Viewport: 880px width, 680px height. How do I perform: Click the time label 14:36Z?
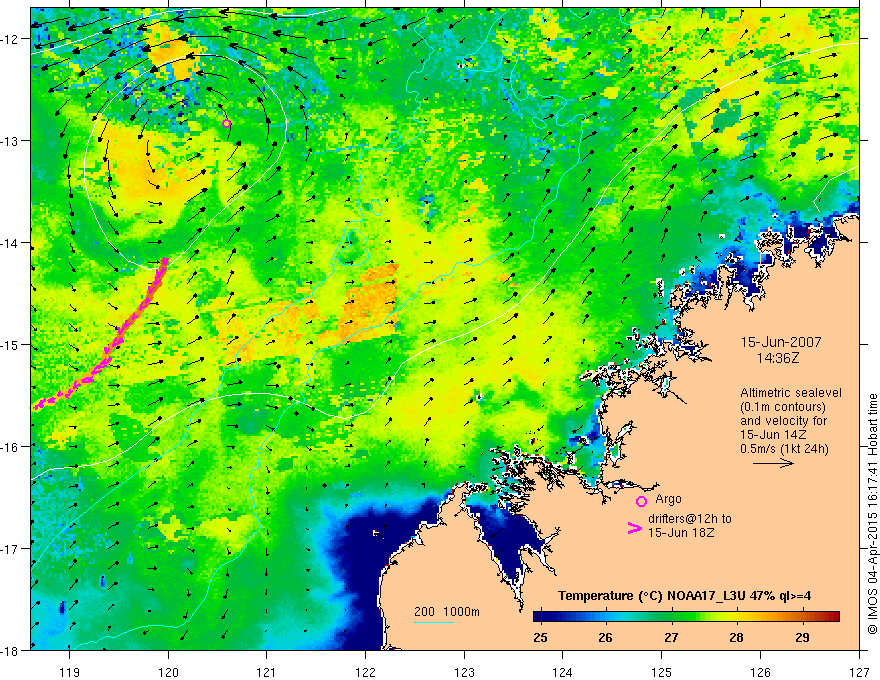(x=777, y=357)
